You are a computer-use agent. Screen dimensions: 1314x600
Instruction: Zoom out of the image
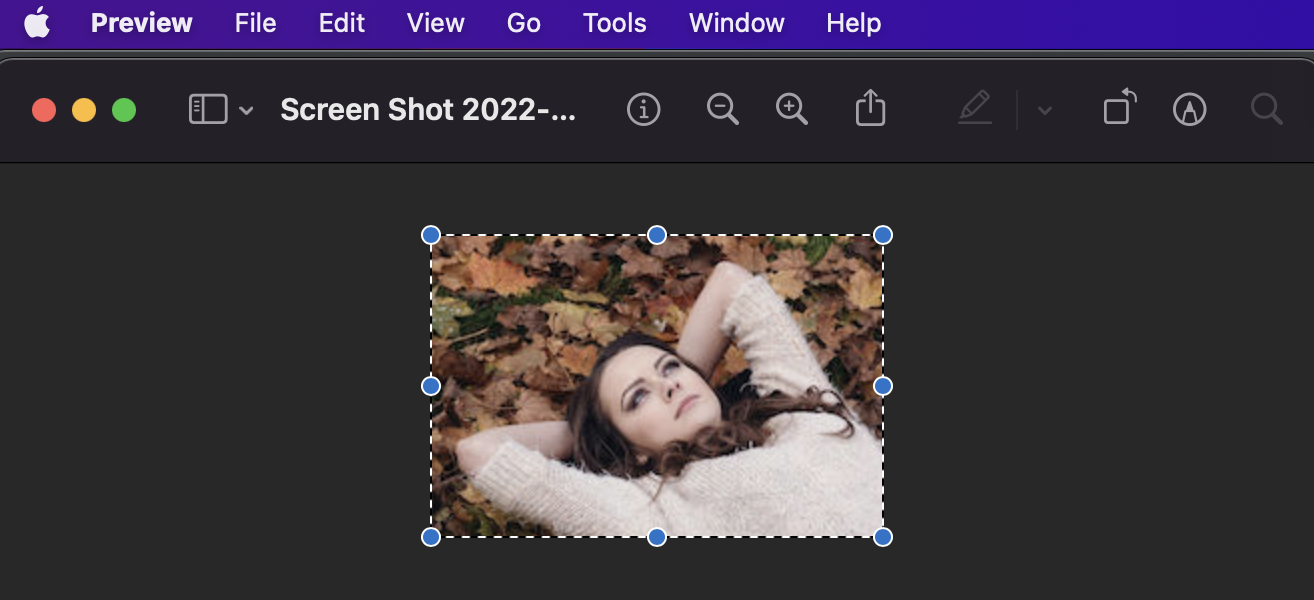click(x=722, y=109)
